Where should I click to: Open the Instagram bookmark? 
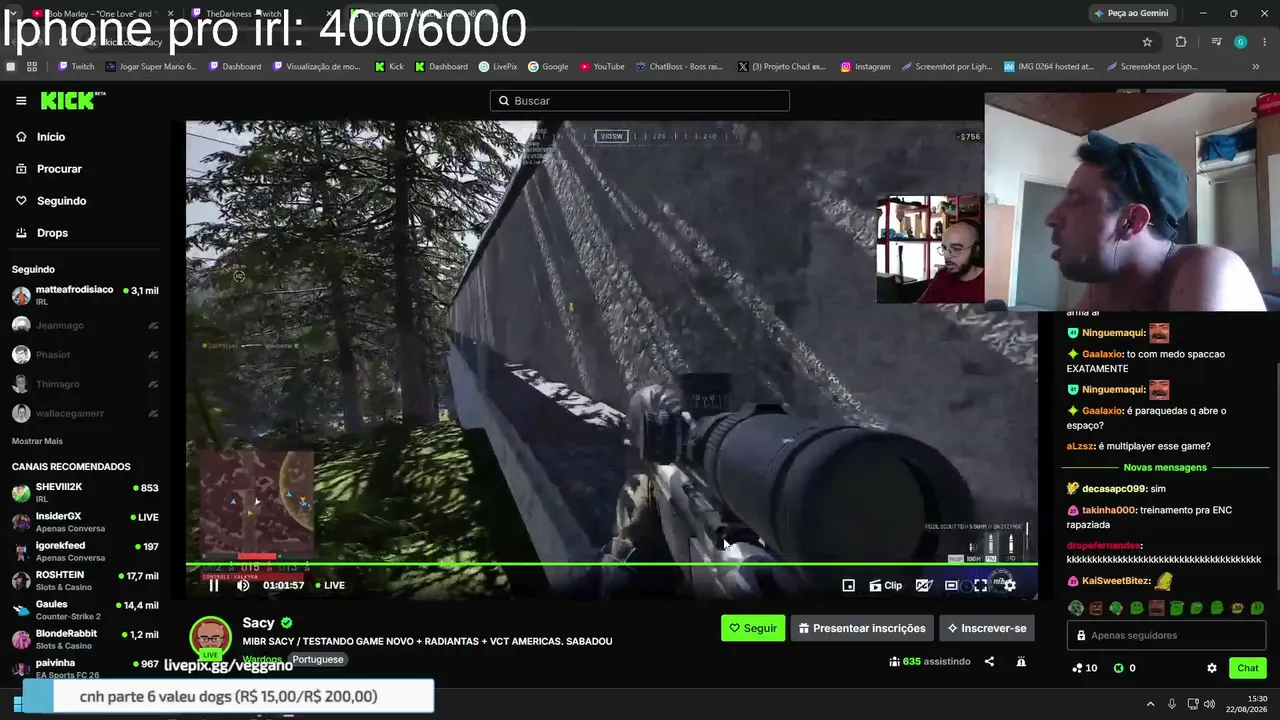click(865, 67)
